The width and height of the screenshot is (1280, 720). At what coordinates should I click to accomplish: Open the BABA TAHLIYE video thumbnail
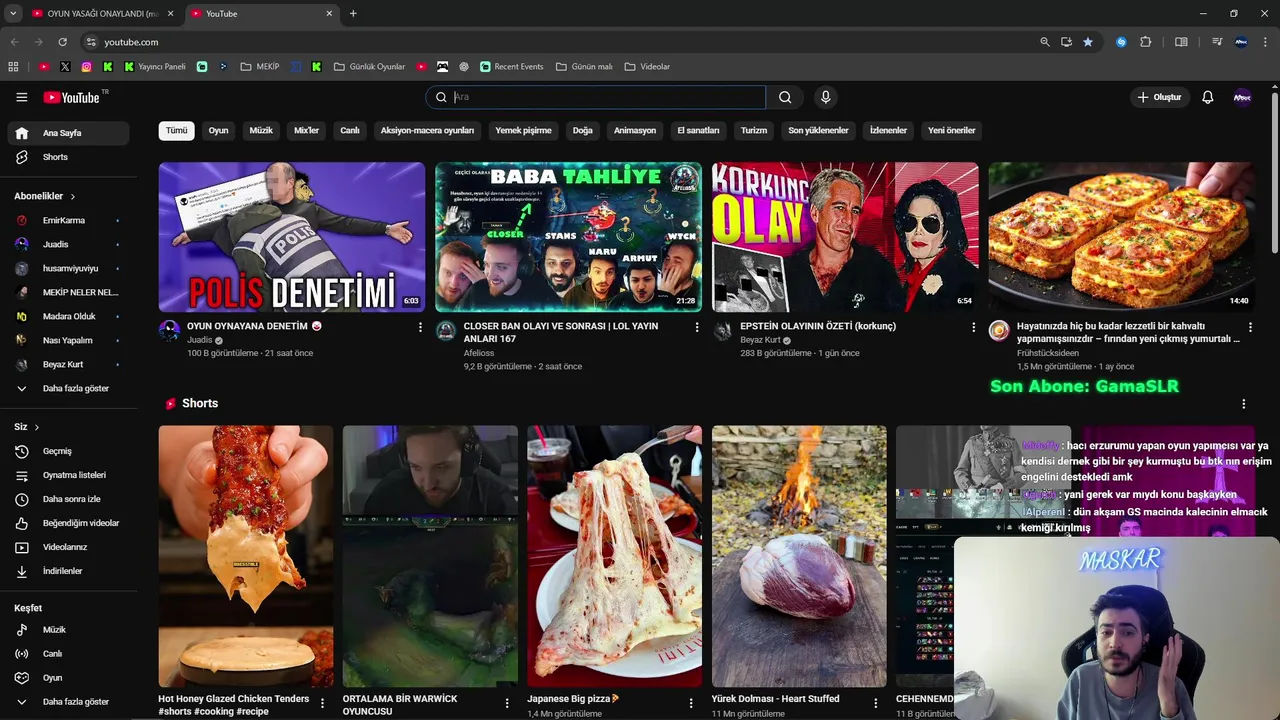[568, 237]
